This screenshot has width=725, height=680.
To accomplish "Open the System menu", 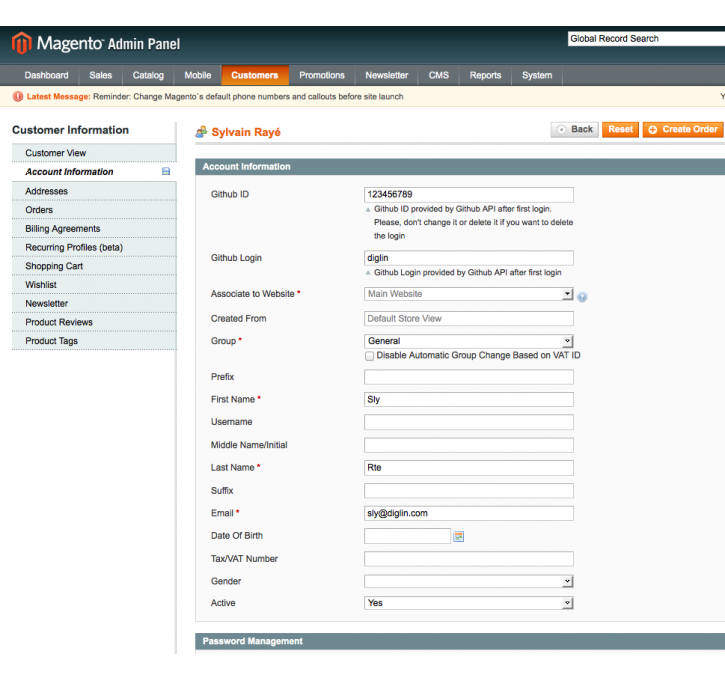I will pos(537,75).
